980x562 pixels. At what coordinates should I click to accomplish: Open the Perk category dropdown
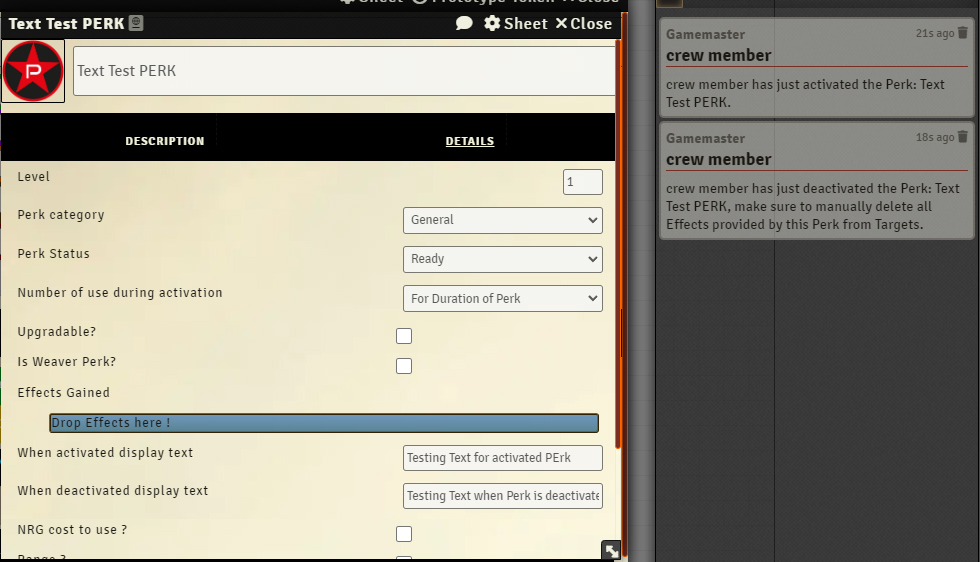pyautogui.click(x=502, y=220)
